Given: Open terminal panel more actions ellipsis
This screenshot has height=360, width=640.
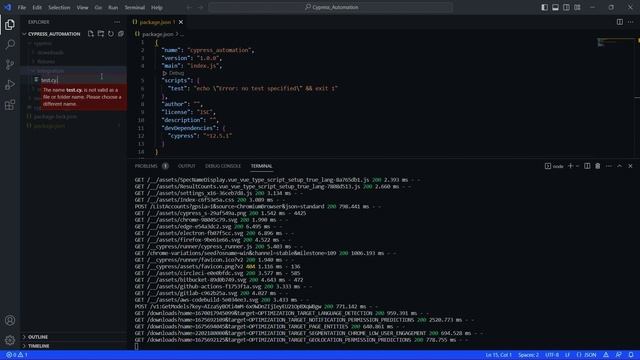Looking at the screenshot, I should (x=609, y=166).
